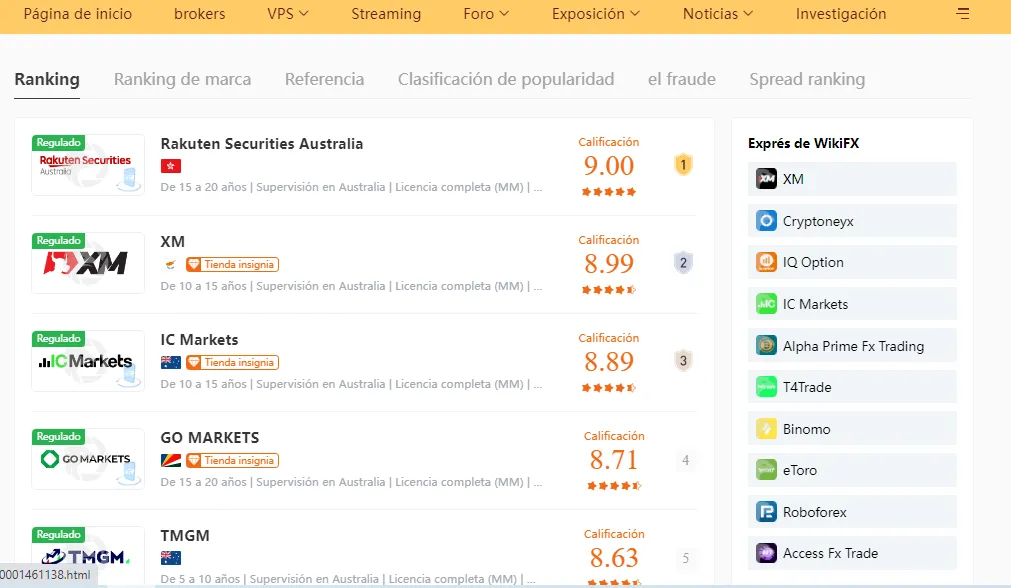Expand the Exposición dropdown menu
Viewport: 1011px width, 588px height.
tap(596, 14)
